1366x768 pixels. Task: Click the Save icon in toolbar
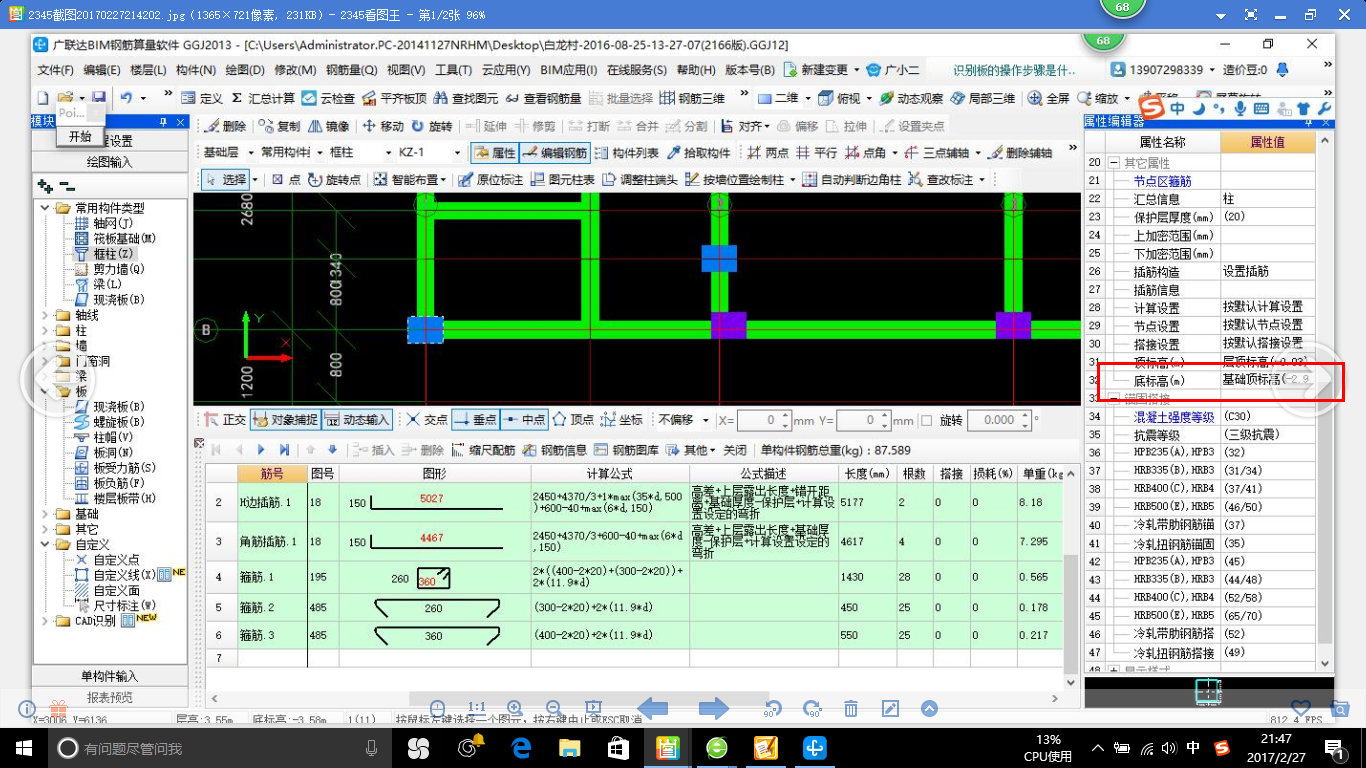click(98, 98)
